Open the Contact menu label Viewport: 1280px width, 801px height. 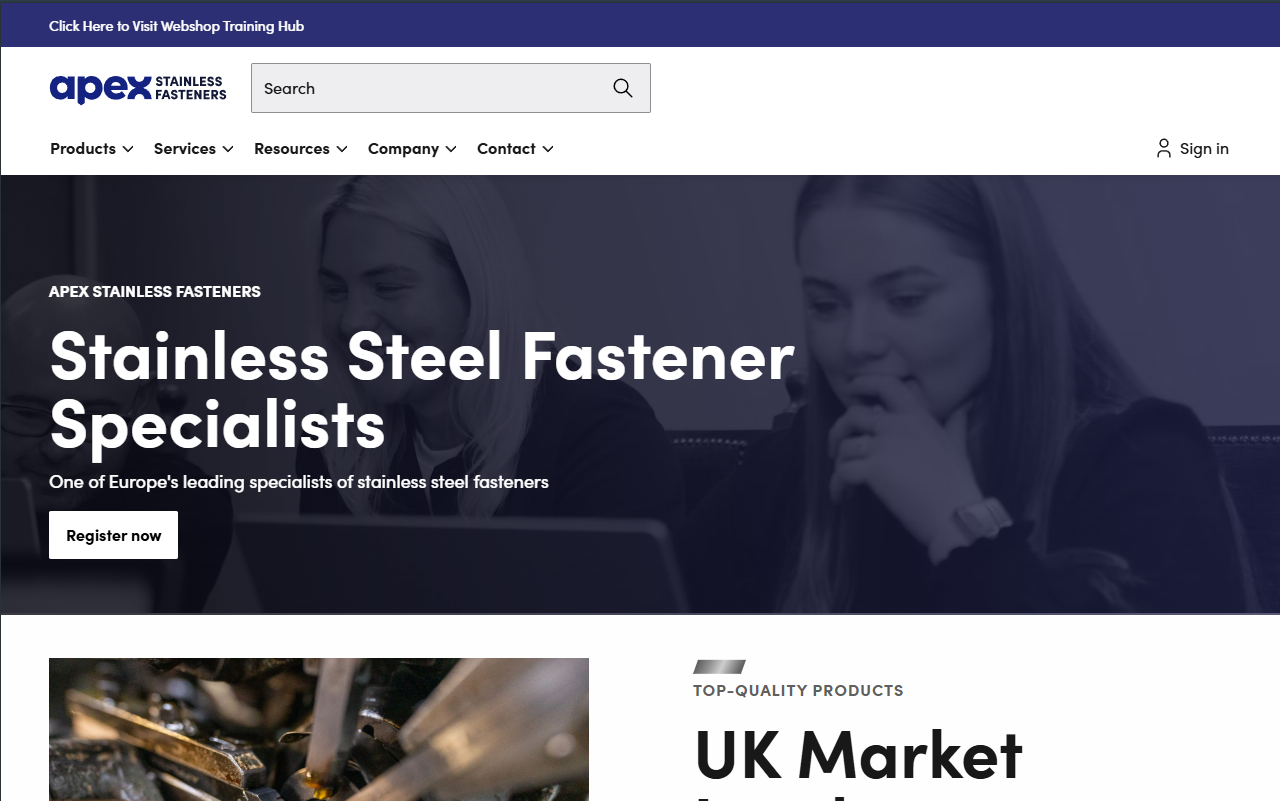point(506,148)
